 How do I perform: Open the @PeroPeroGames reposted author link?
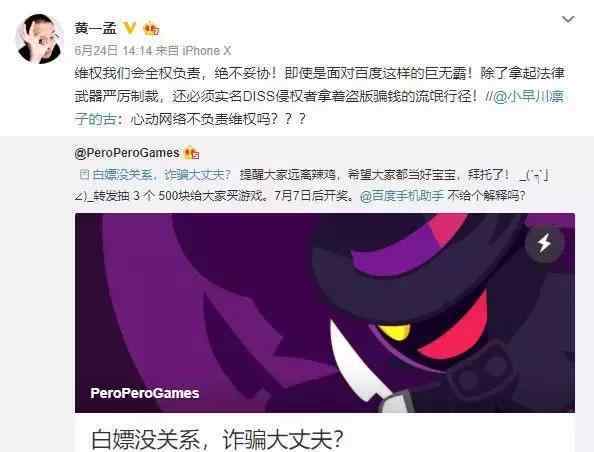[x=127, y=153]
